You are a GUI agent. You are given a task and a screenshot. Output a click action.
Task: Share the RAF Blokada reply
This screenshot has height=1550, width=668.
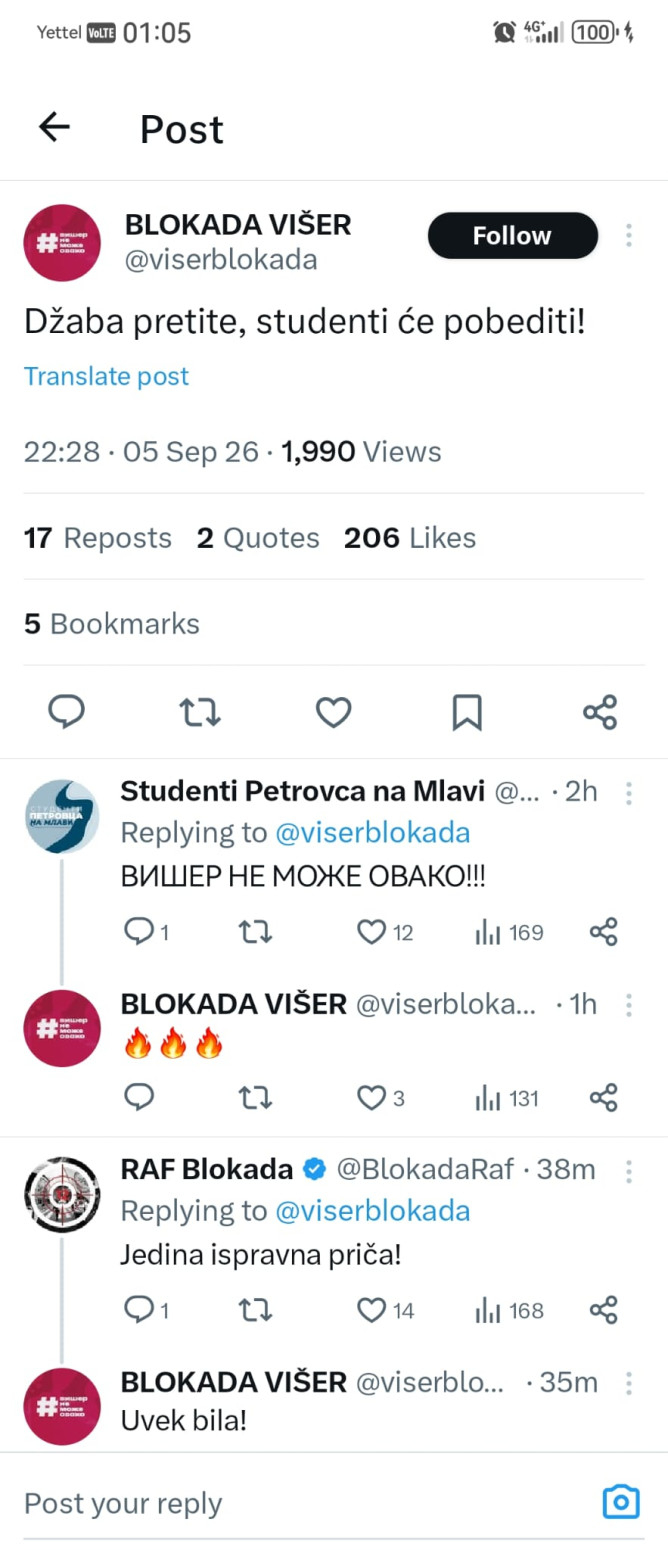click(604, 1310)
